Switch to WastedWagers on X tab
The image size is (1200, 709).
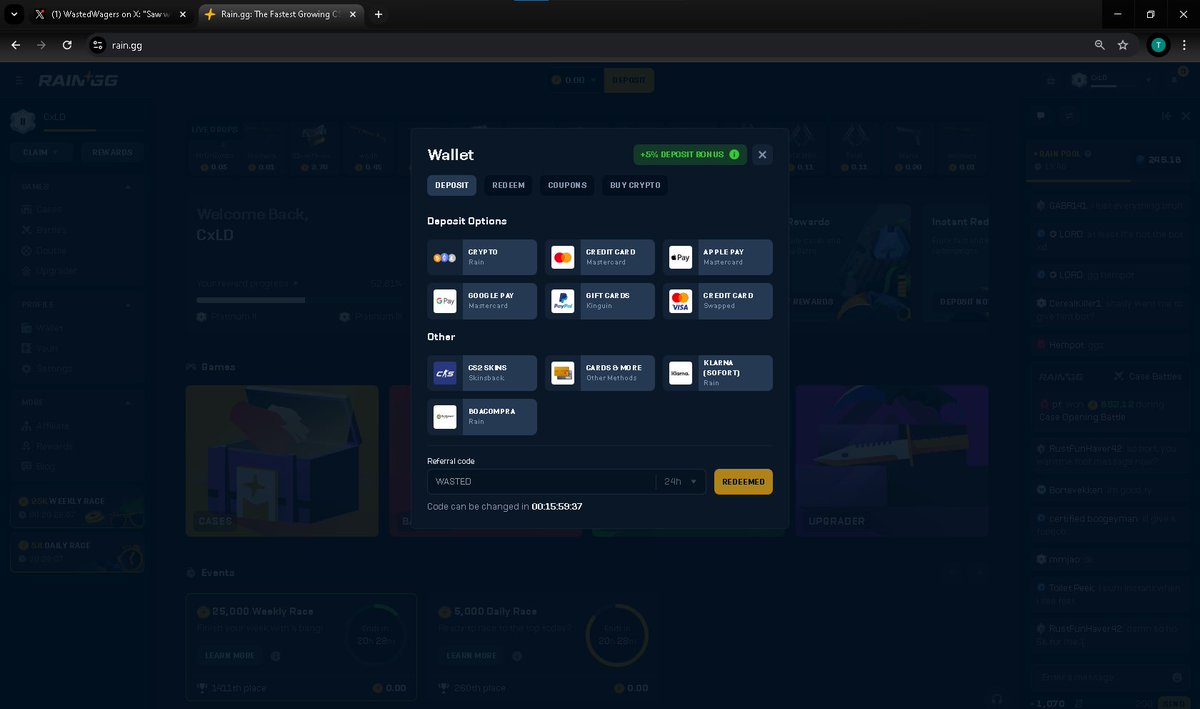pyautogui.click(x=109, y=15)
